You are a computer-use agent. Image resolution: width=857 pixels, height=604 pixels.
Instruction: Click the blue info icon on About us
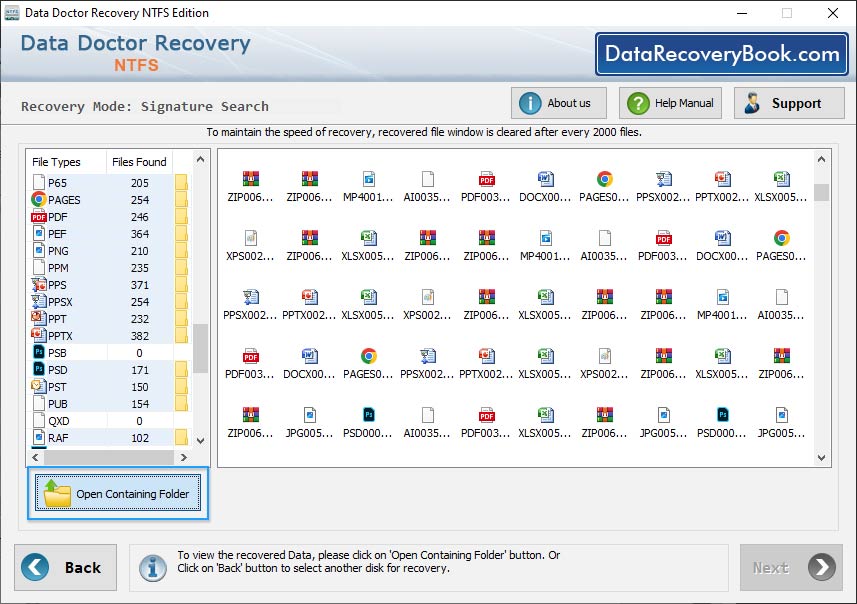pos(530,102)
